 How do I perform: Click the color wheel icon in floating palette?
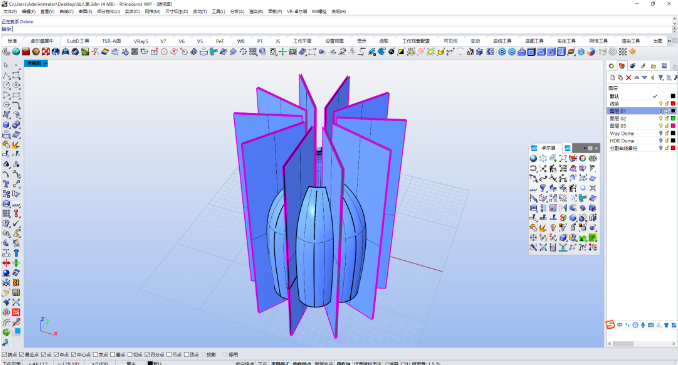[x=582, y=158]
